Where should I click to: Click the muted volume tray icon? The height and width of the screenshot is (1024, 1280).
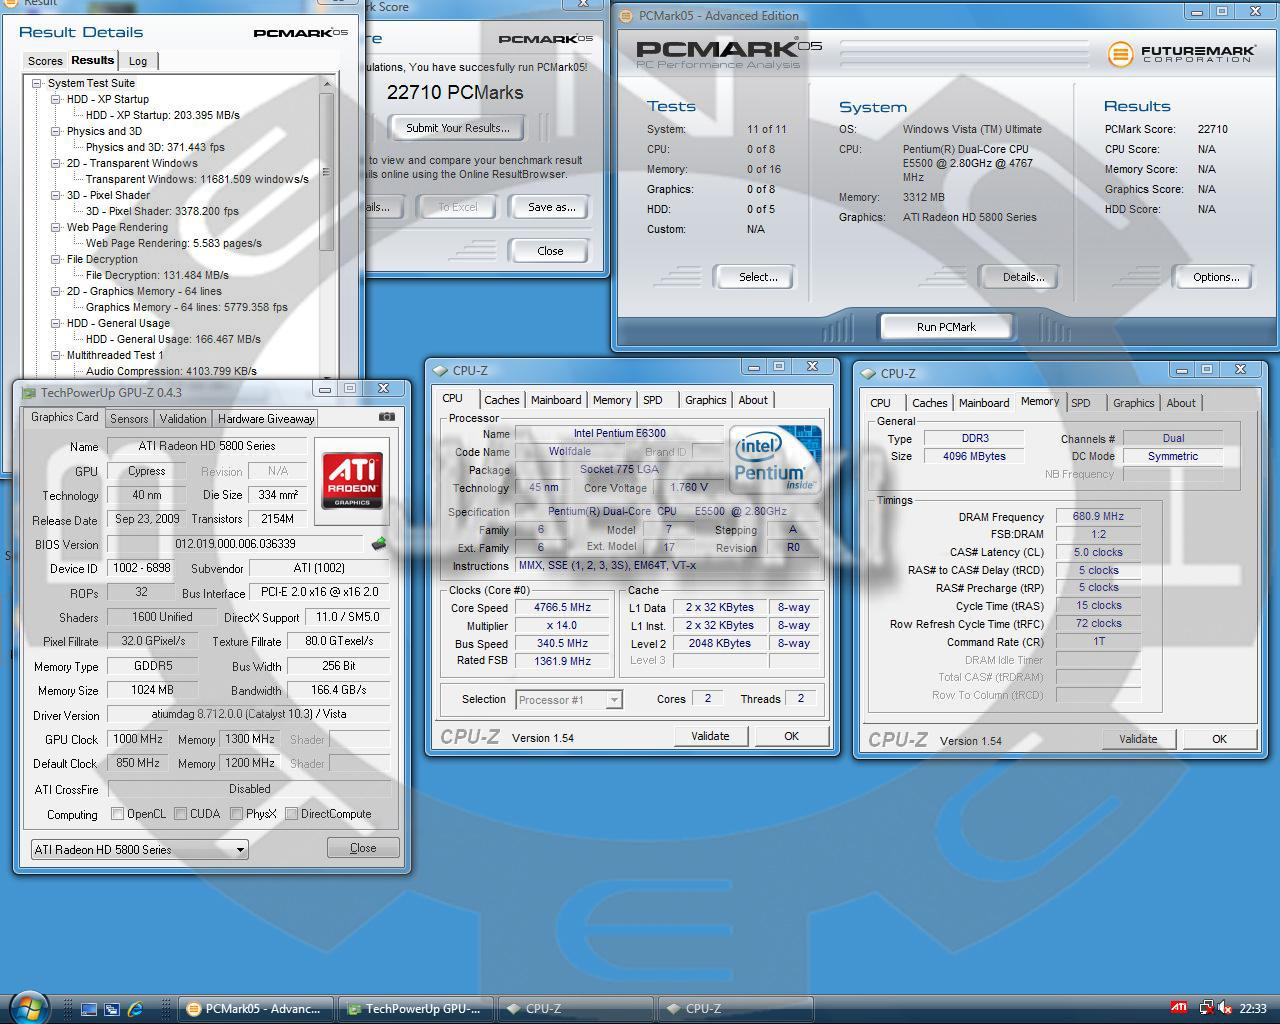[x=1225, y=1008]
